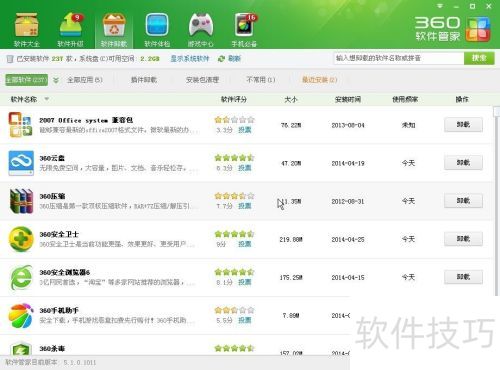Click 卸载 button for 360安全卫士
The image size is (500, 370).
coord(463,239)
